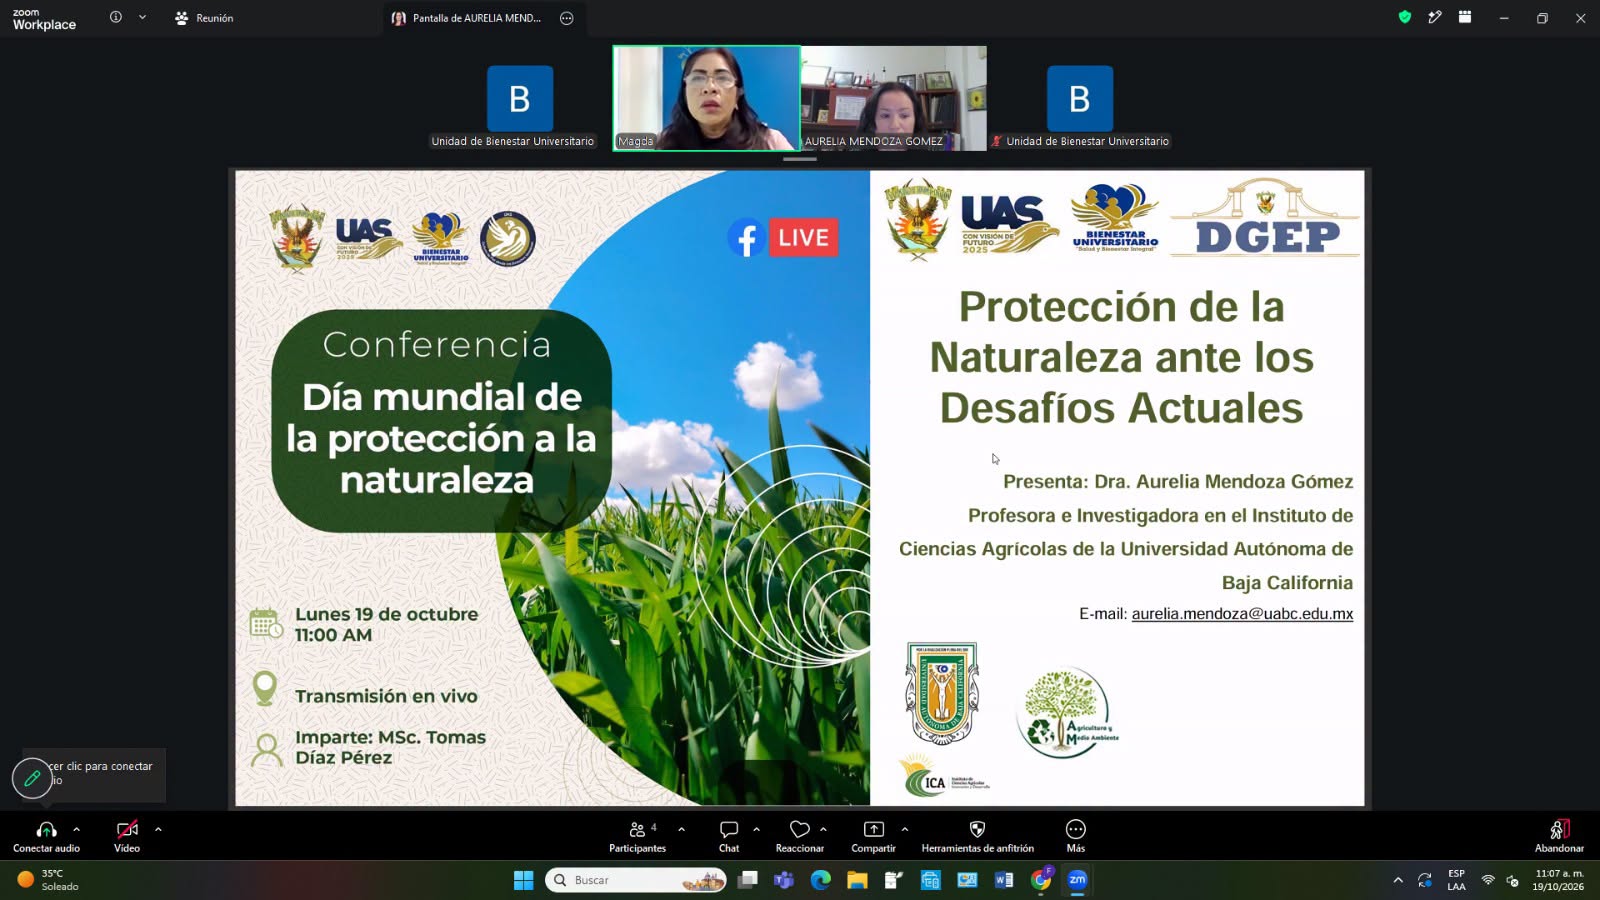Show hidden system tray icons

point(1398,880)
